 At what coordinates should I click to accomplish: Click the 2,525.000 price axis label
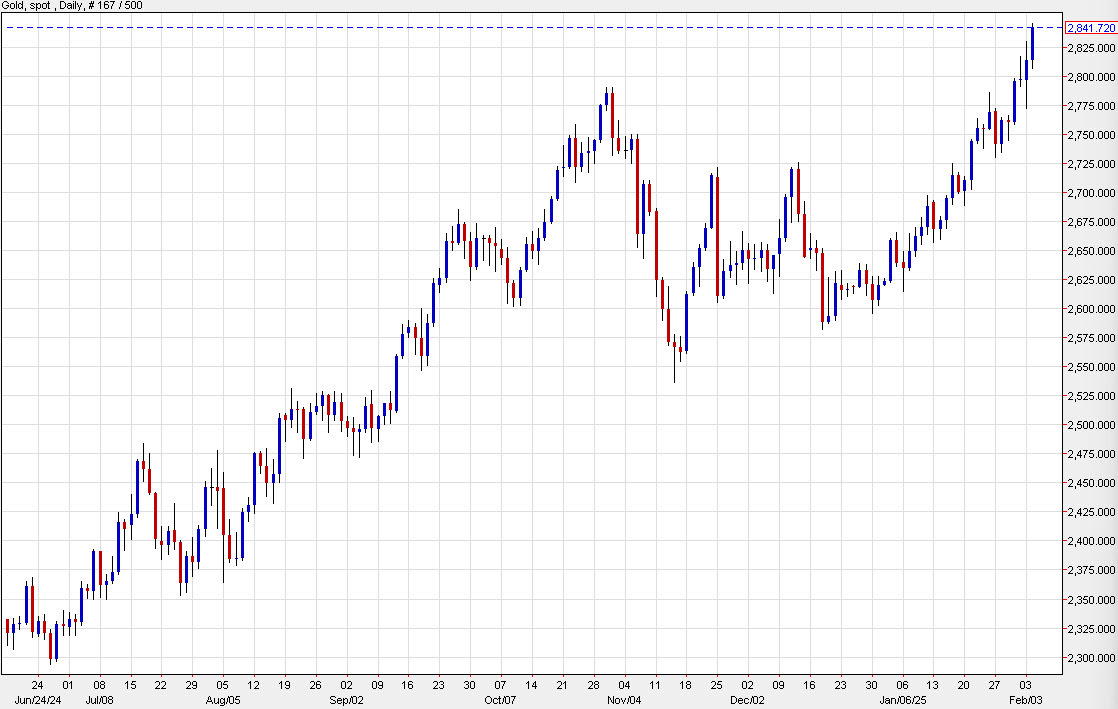point(1091,397)
